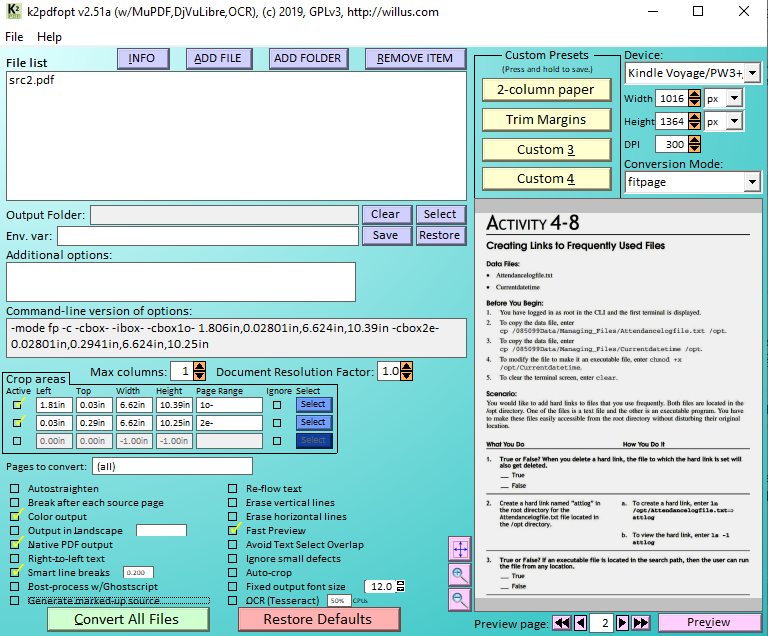Toggle Fast Preview checkbox

[234, 530]
